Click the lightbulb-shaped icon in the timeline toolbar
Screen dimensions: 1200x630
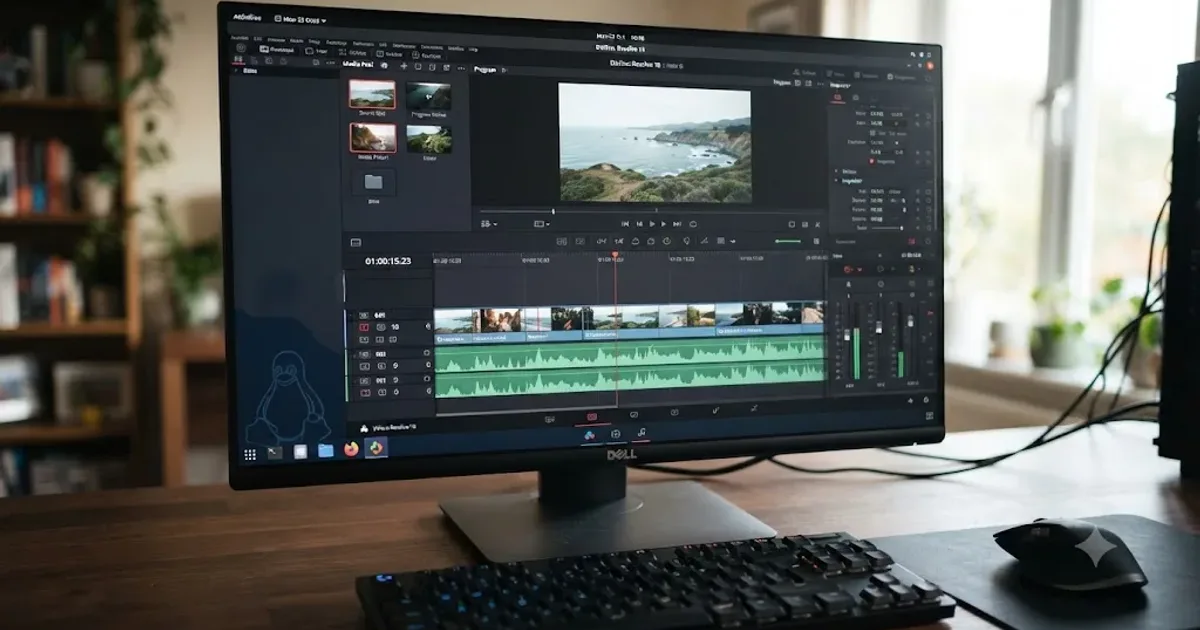coord(686,241)
